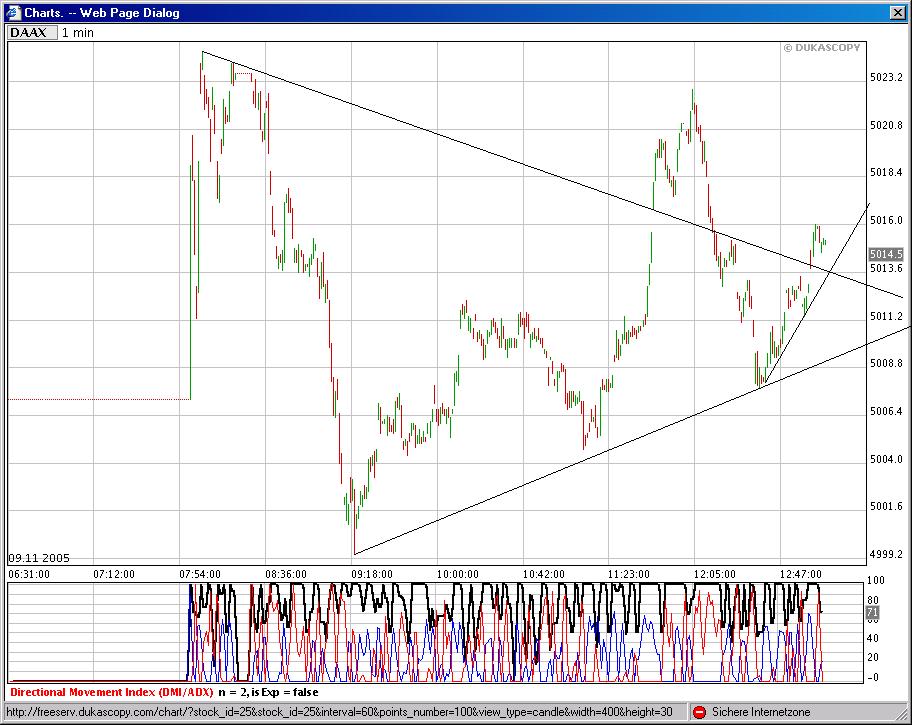Click the Directional Movement Index (DMI/ADX) label
The image size is (912, 725).
click(x=112, y=692)
